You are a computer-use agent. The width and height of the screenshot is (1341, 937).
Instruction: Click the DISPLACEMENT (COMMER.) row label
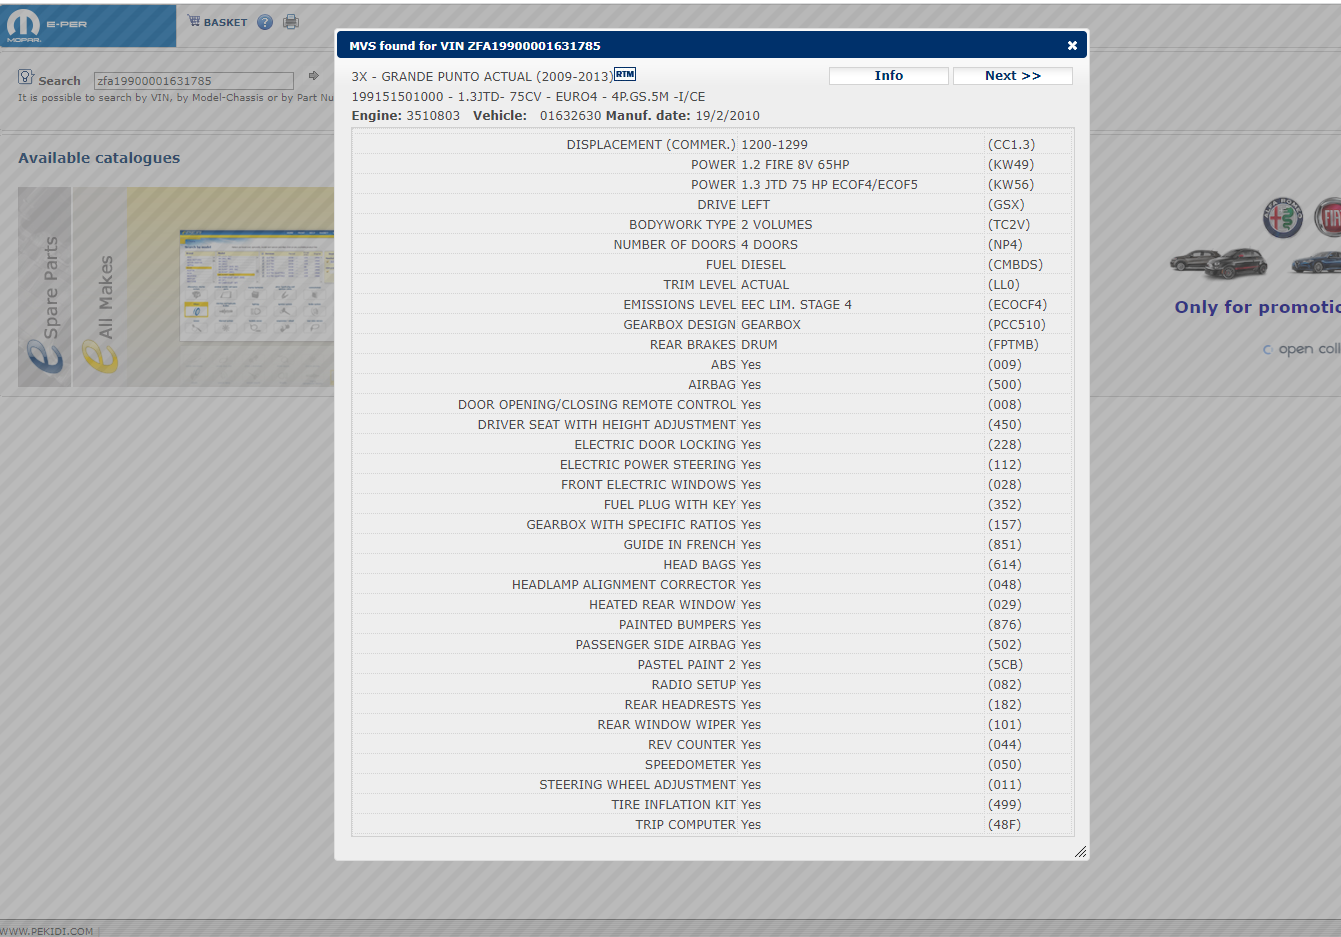pos(651,145)
